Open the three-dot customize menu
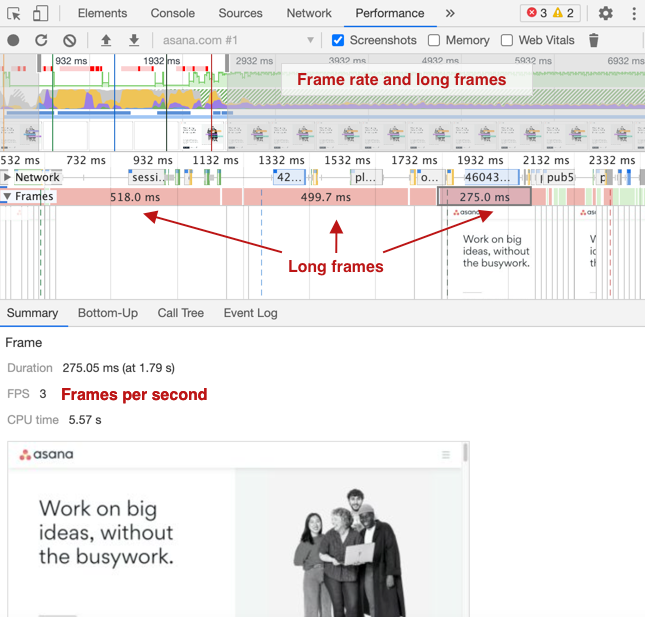645x617 pixels. pyautogui.click(x=634, y=14)
